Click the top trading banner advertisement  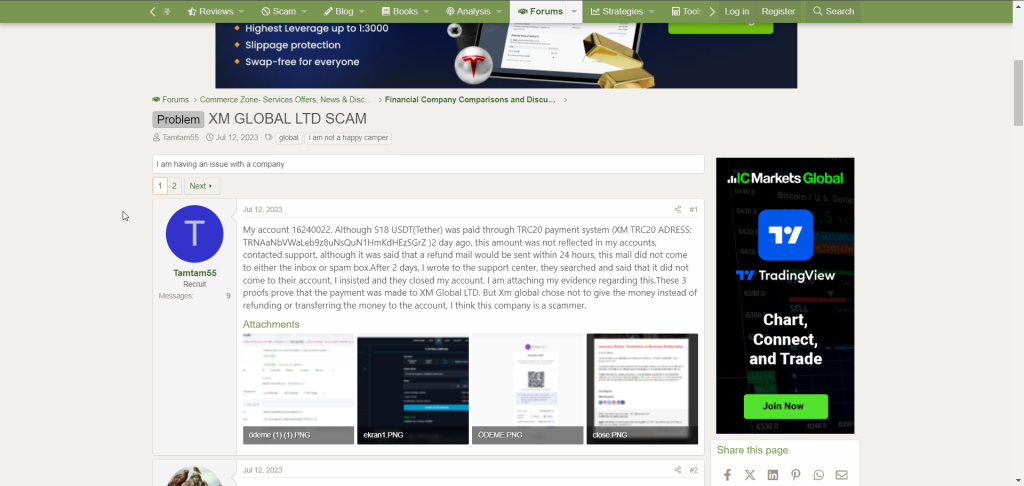pos(506,56)
